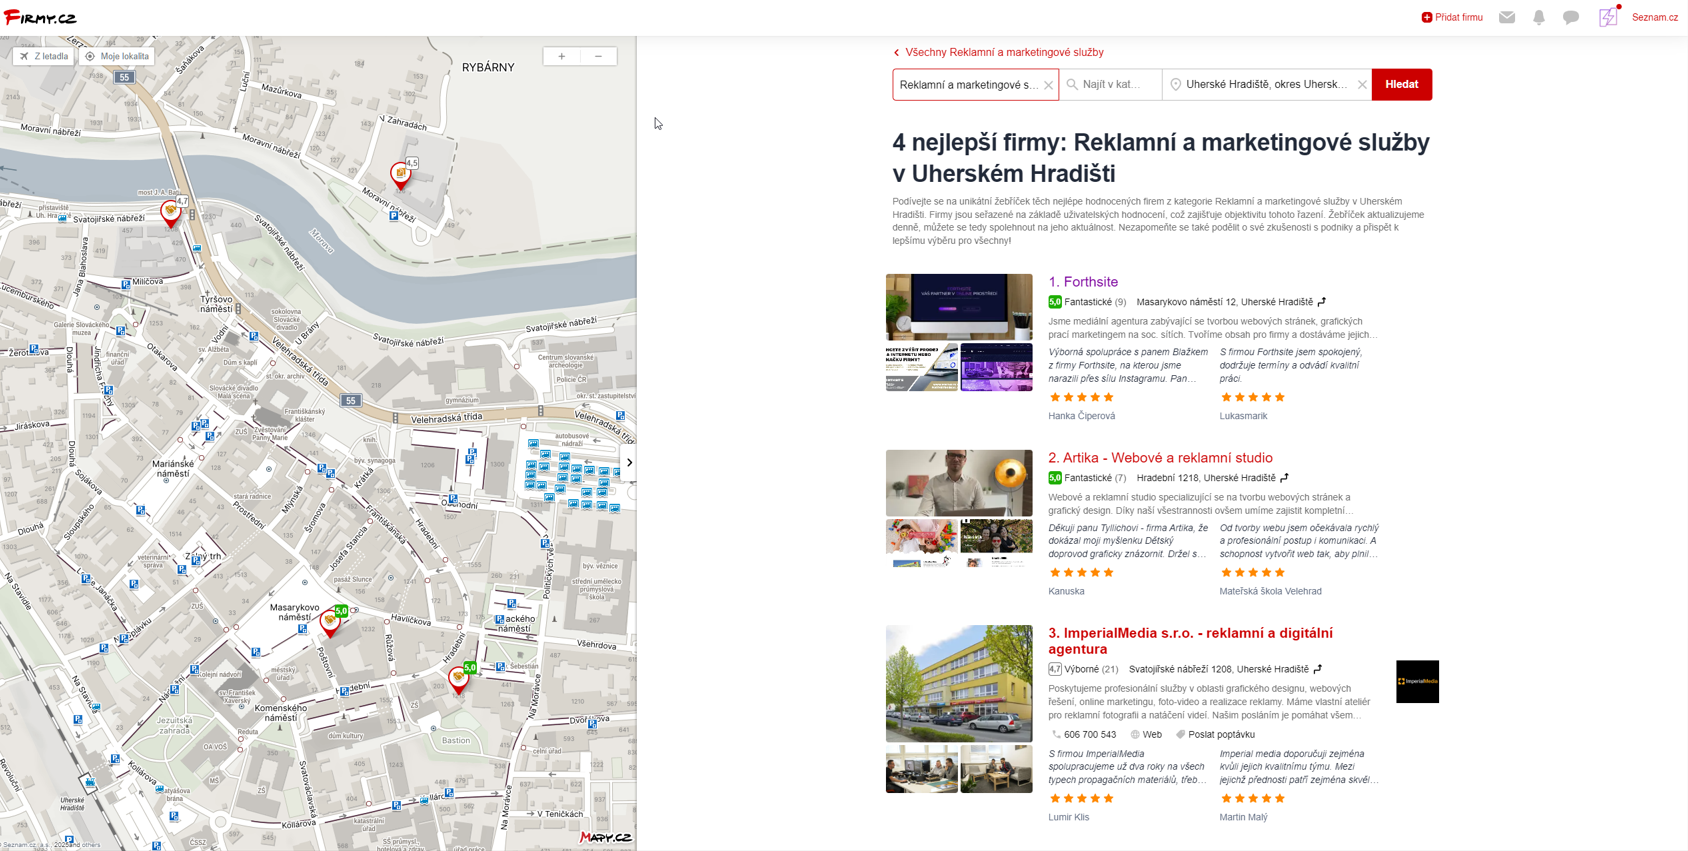This screenshot has width=1688, height=851.
Task: Click reviewer name 'Mateřská škola Velehrad'
Action: [x=1270, y=591]
